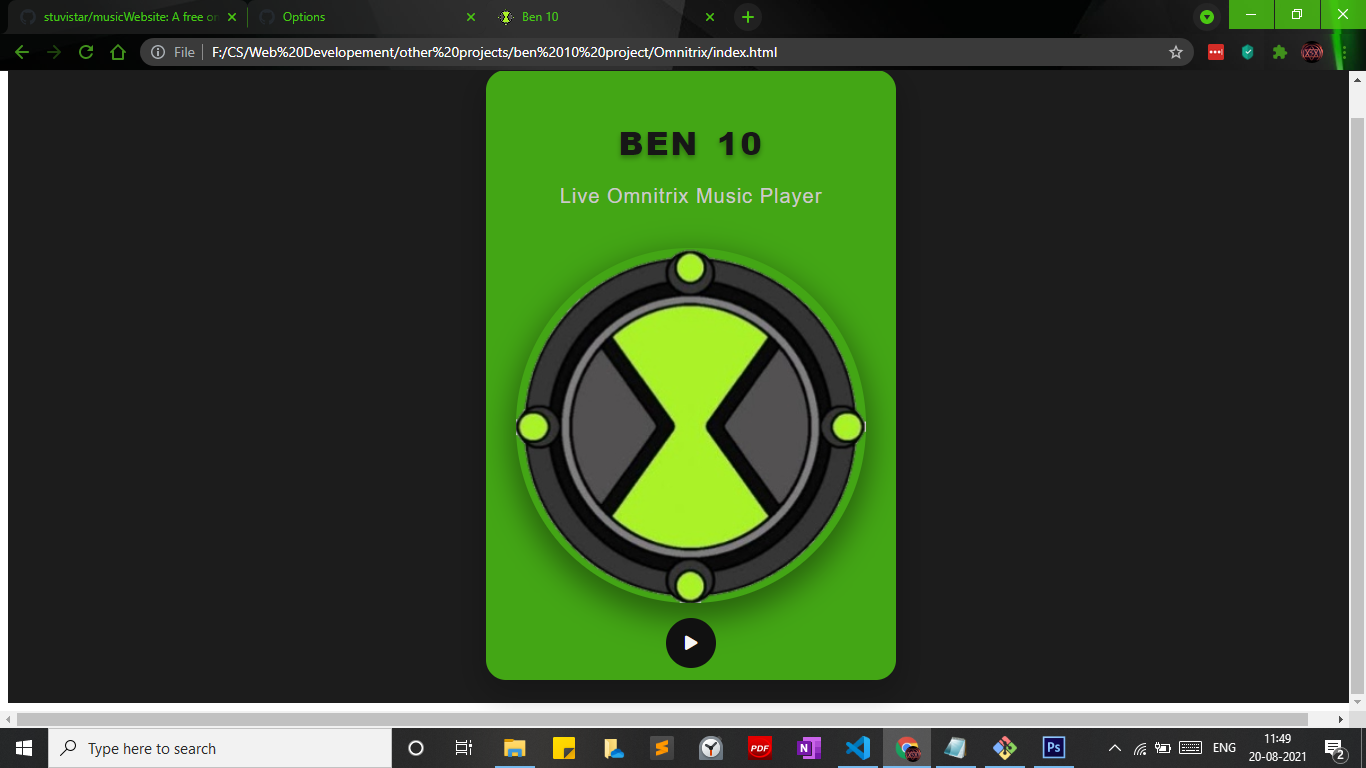This screenshot has width=1366, height=768.
Task: Click the Chrome icon in the taskbar
Action: (x=906, y=748)
